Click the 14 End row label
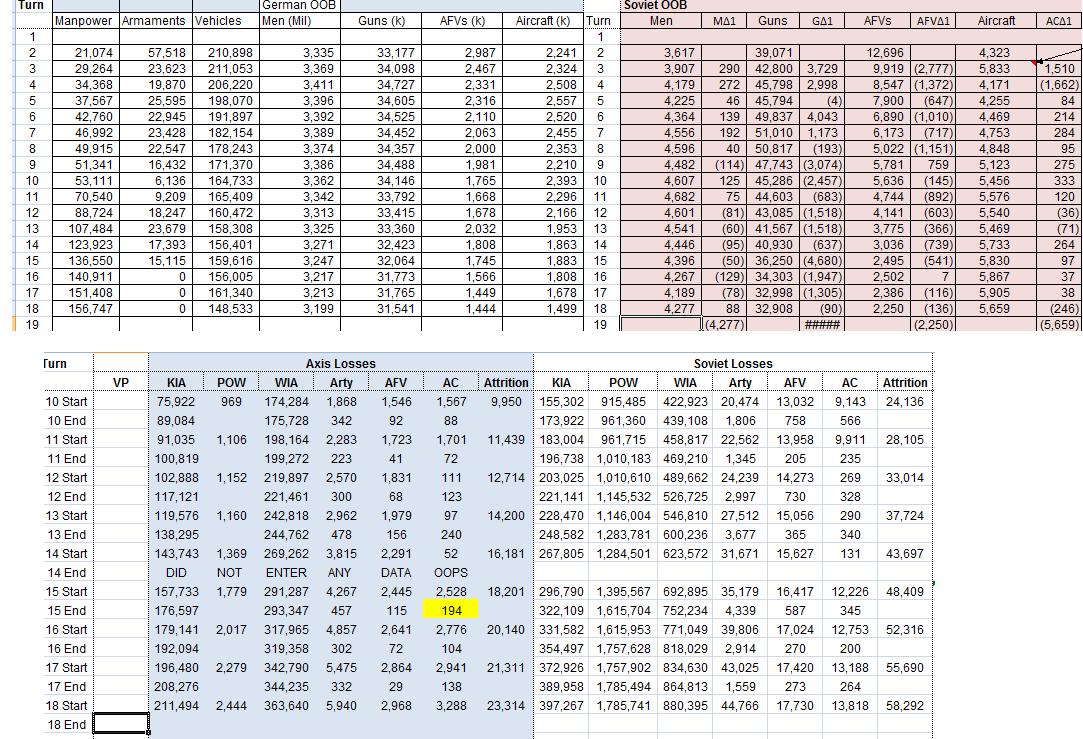This screenshot has width=1083, height=739. [67, 573]
